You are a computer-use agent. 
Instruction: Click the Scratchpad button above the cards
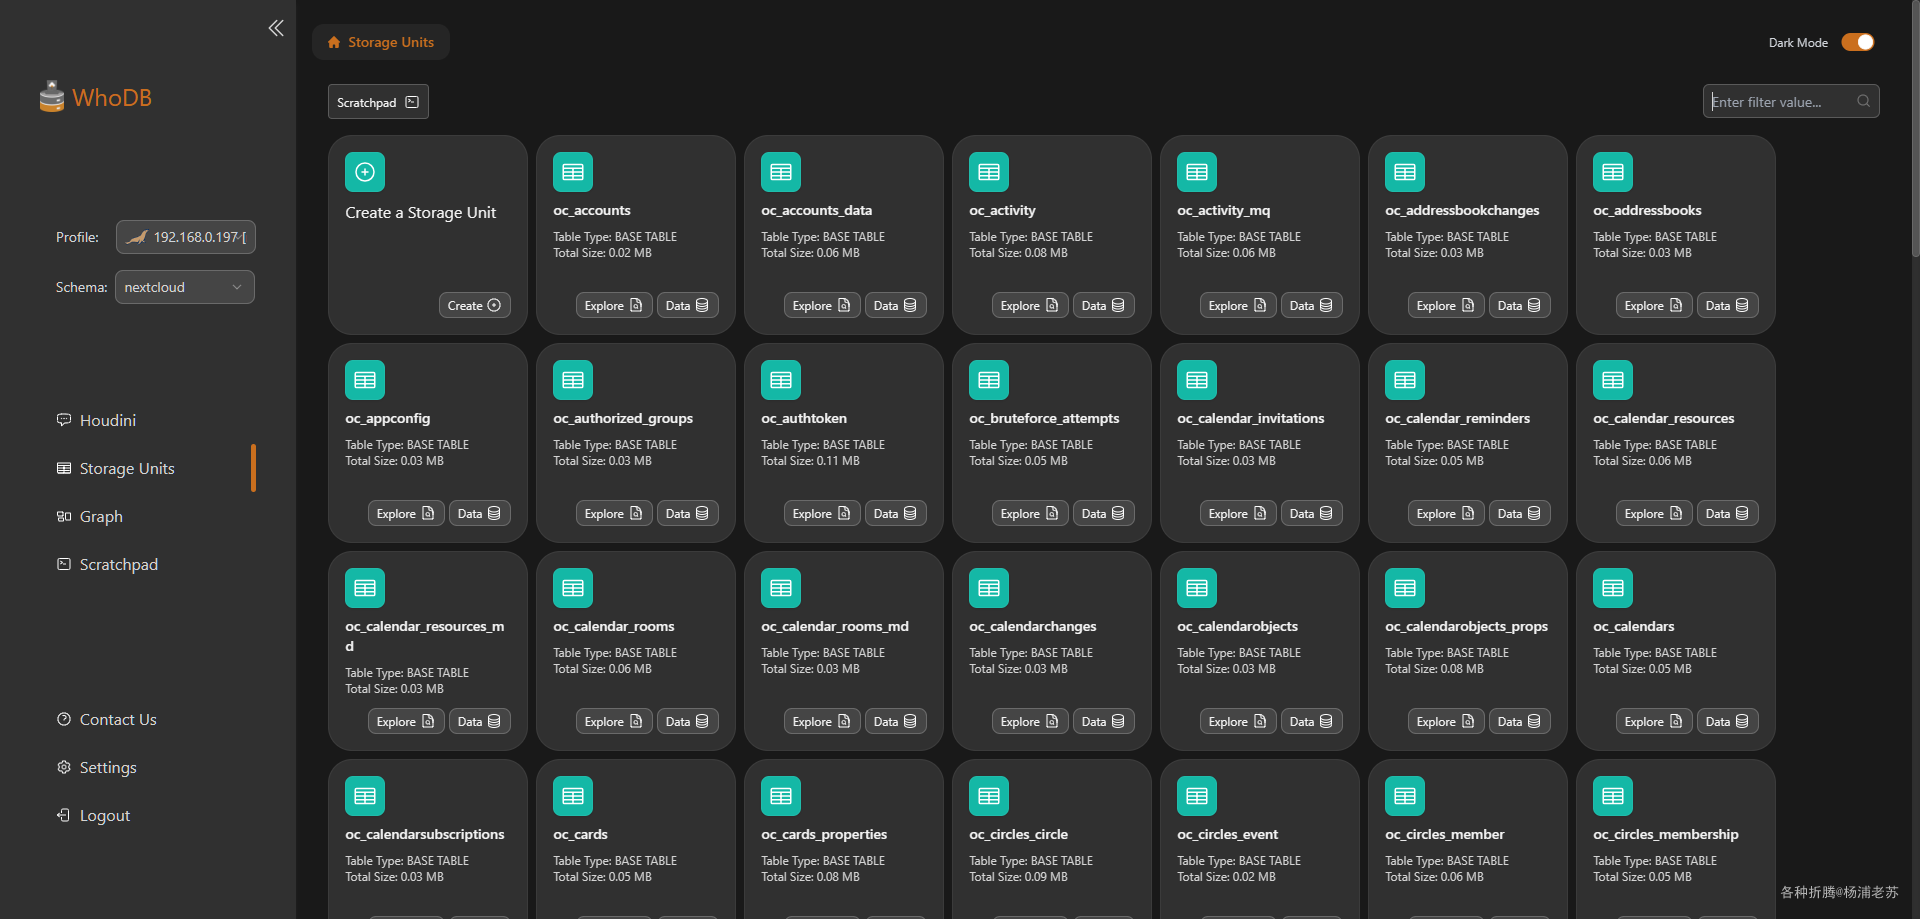(x=378, y=102)
